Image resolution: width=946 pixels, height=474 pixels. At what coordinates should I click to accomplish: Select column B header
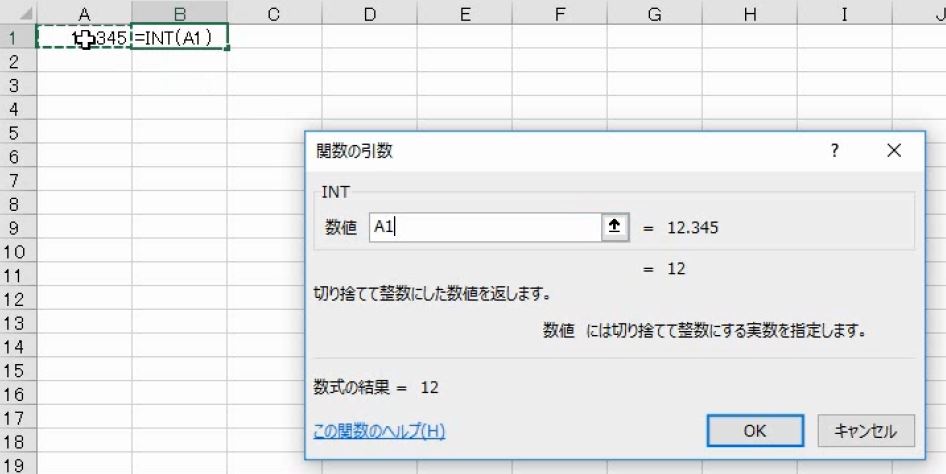(180, 14)
